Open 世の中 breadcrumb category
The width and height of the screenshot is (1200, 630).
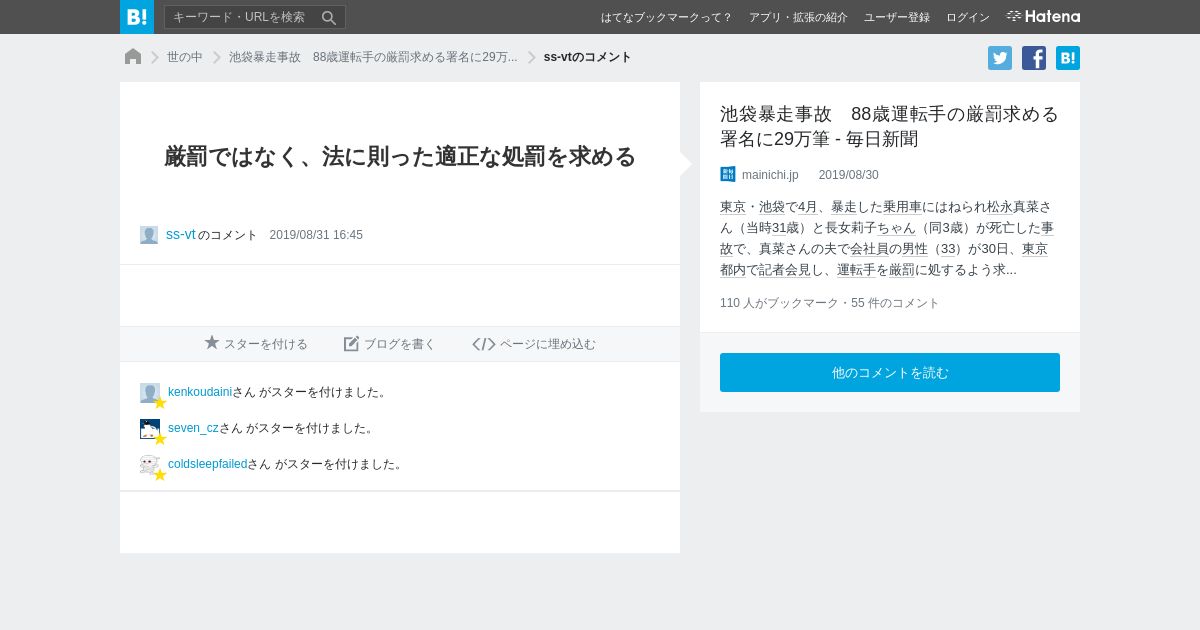[x=185, y=57]
